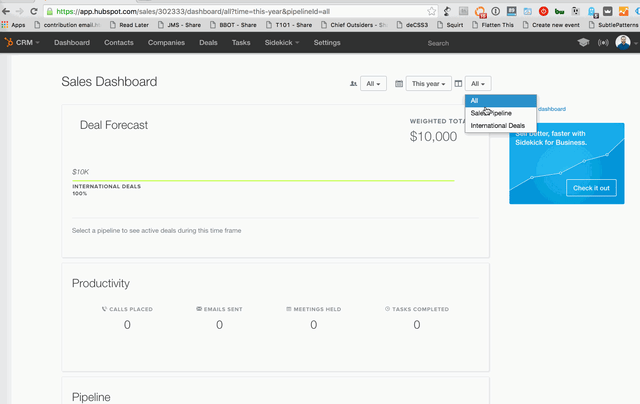This screenshot has width=640, height=404.
Task: Open the Create new event bookmark
Action: pos(551,25)
